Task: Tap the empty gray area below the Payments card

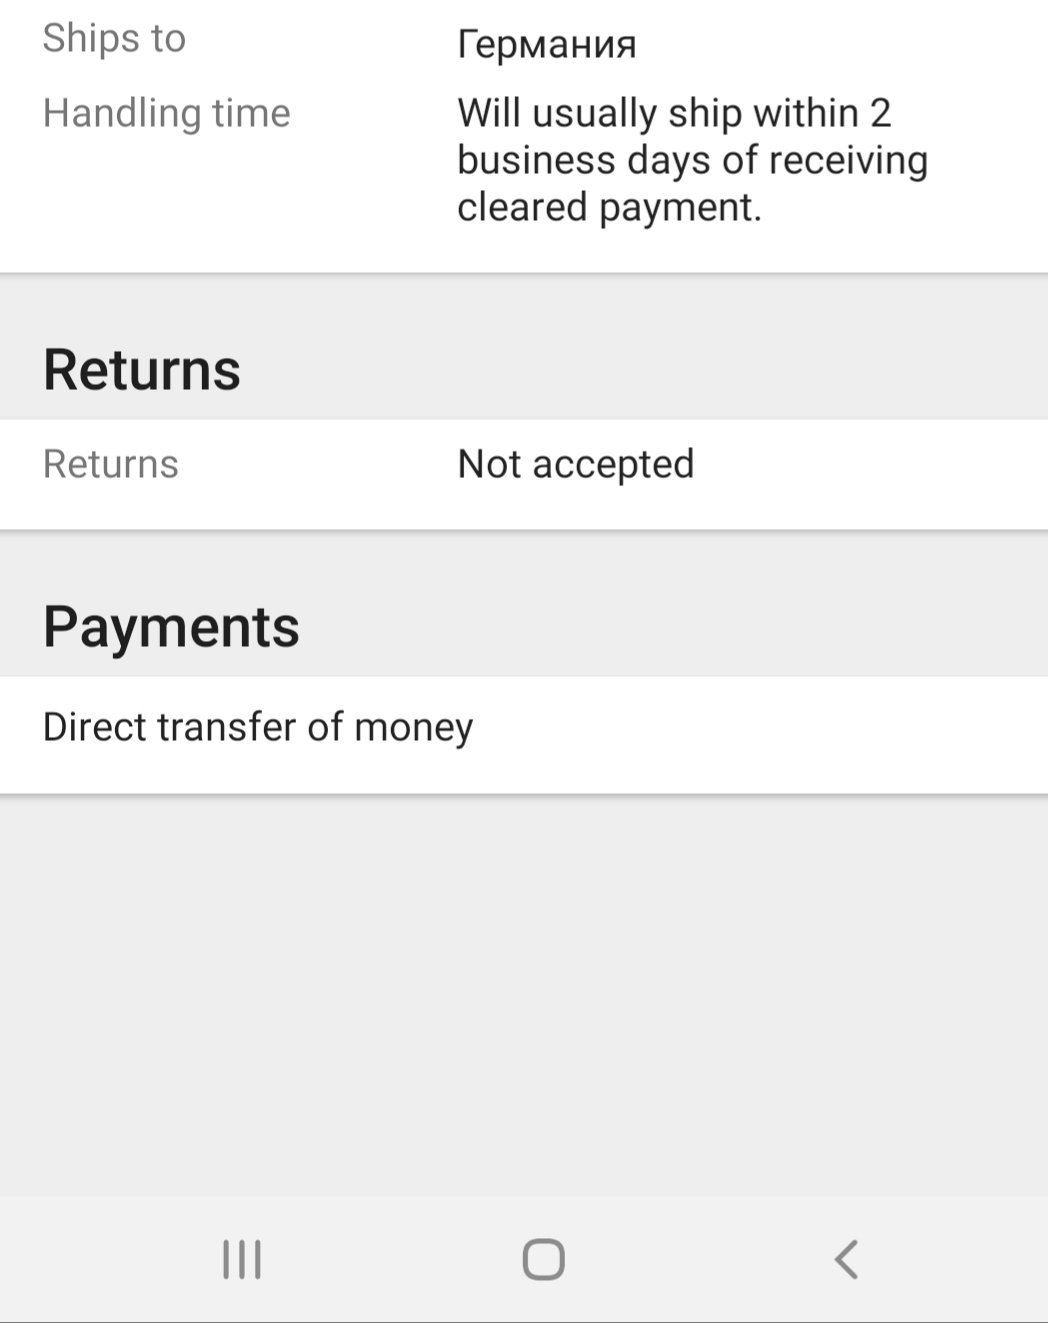Action: (524, 990)
